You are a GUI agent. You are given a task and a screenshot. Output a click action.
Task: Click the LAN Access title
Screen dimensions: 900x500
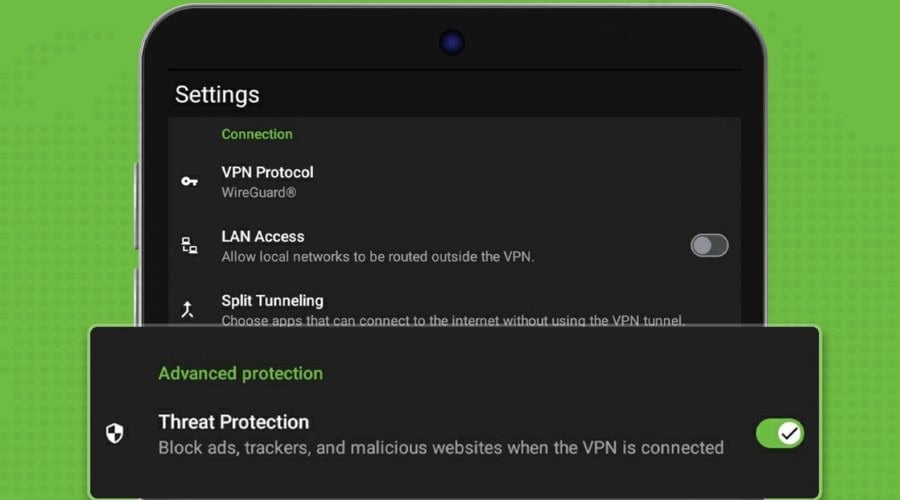tap(263, 237)
